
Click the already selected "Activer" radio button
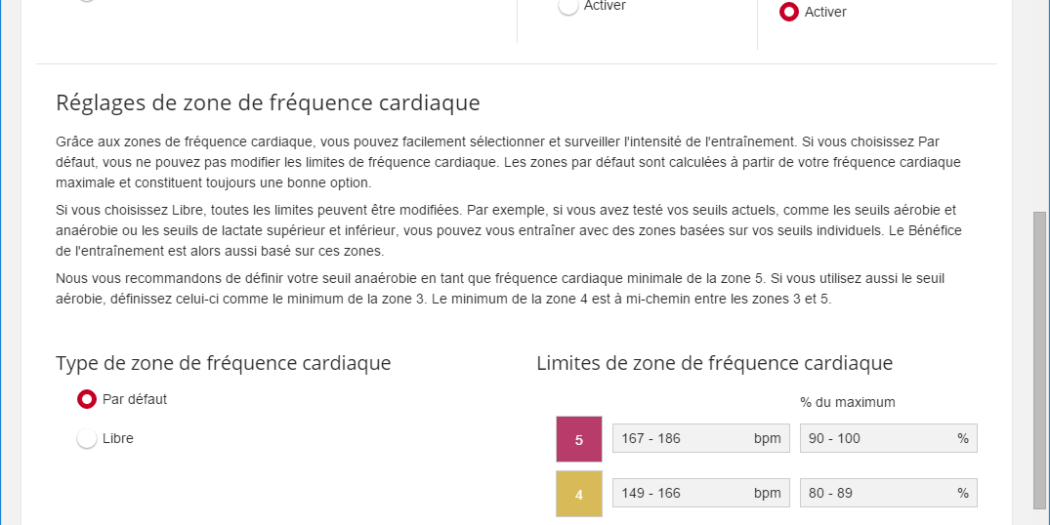(789, 13)
